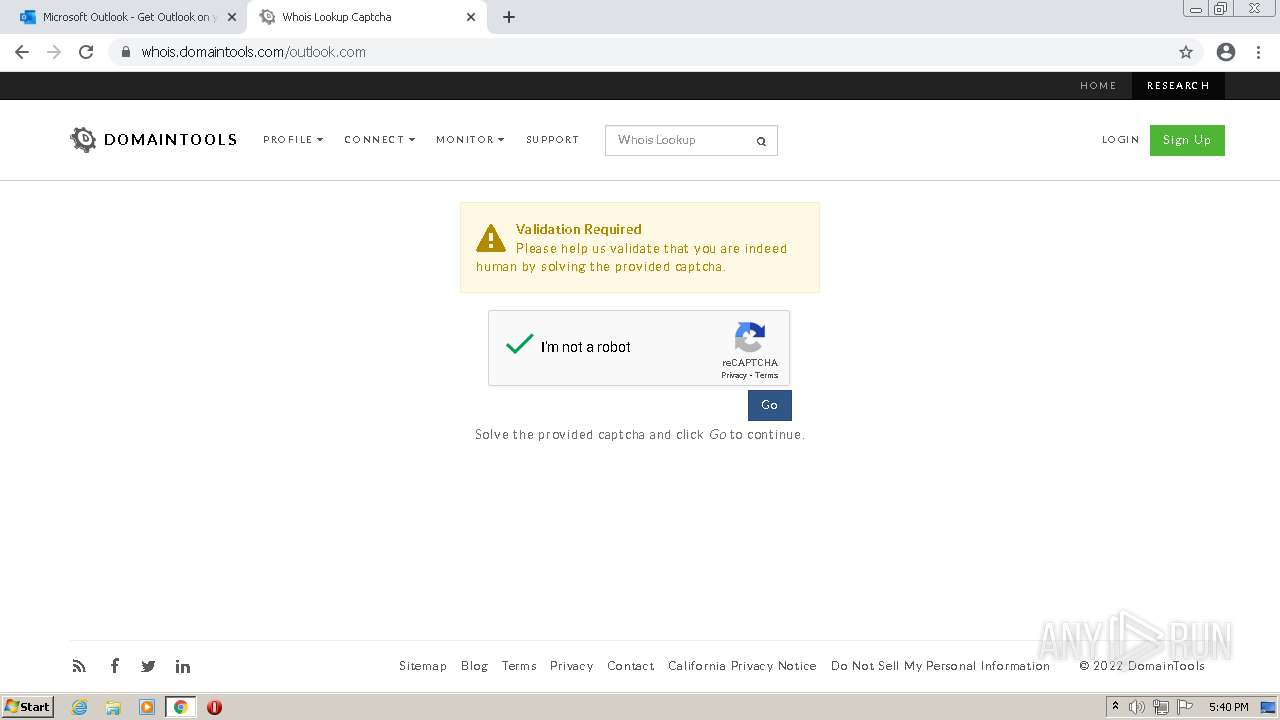Open the Sitemap footer link
The height and width of the screenshot is (720, 1280).
(423, 666)
